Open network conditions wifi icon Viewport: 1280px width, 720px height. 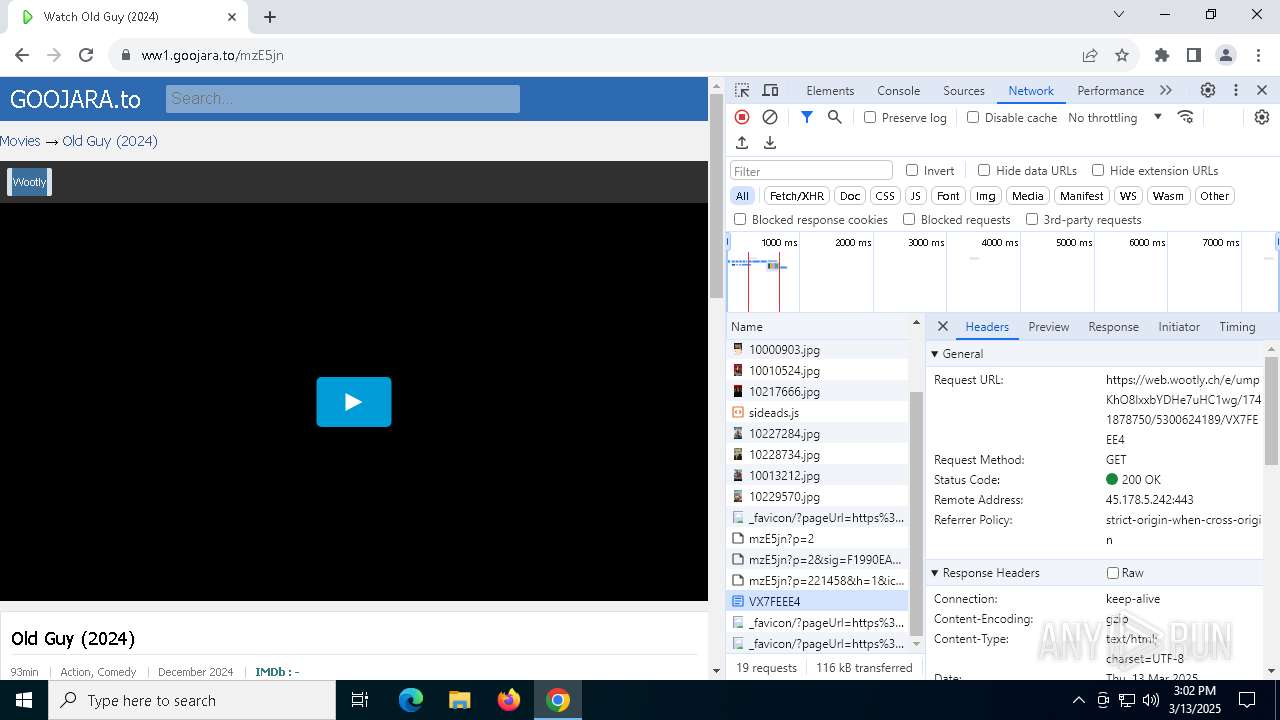(1186, 117)
